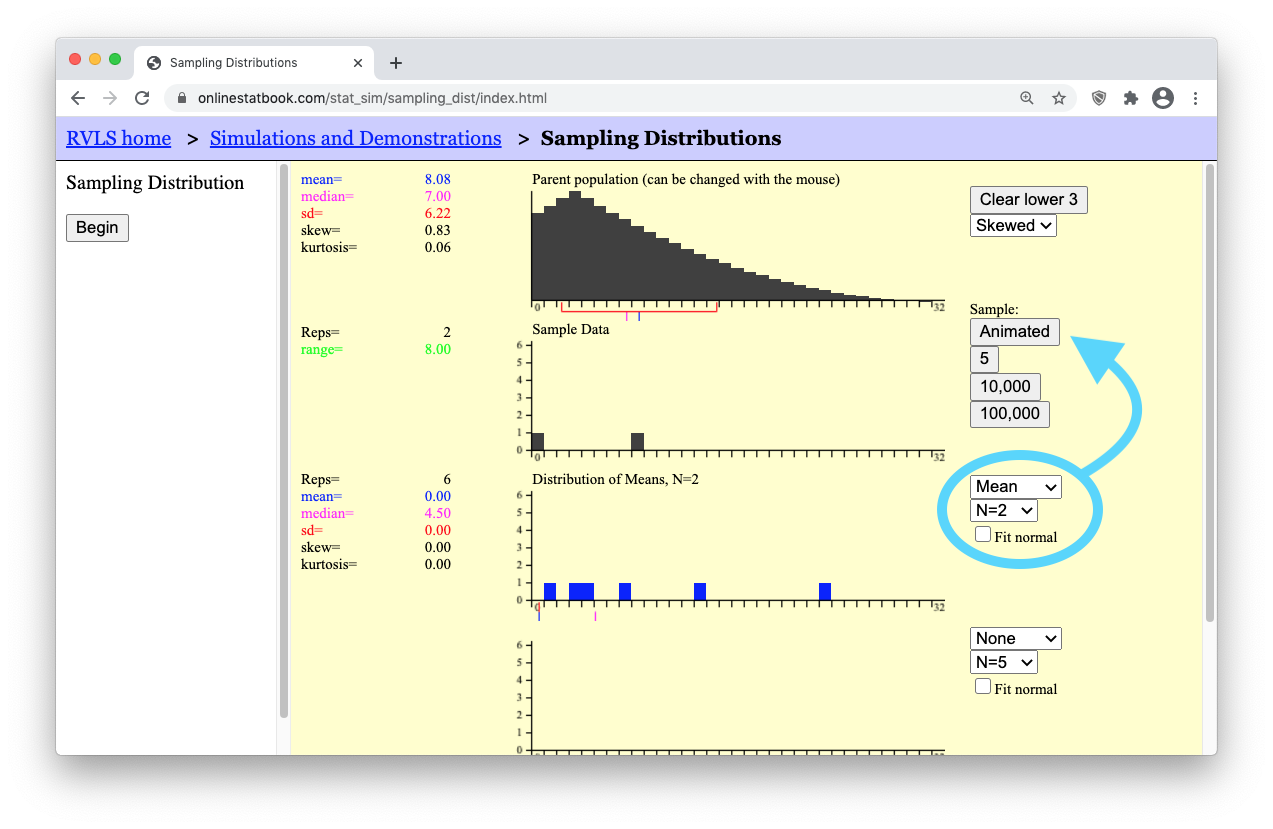
Task: Open the zoom magnifier in address bar
Action: [x=1027, y=98]
